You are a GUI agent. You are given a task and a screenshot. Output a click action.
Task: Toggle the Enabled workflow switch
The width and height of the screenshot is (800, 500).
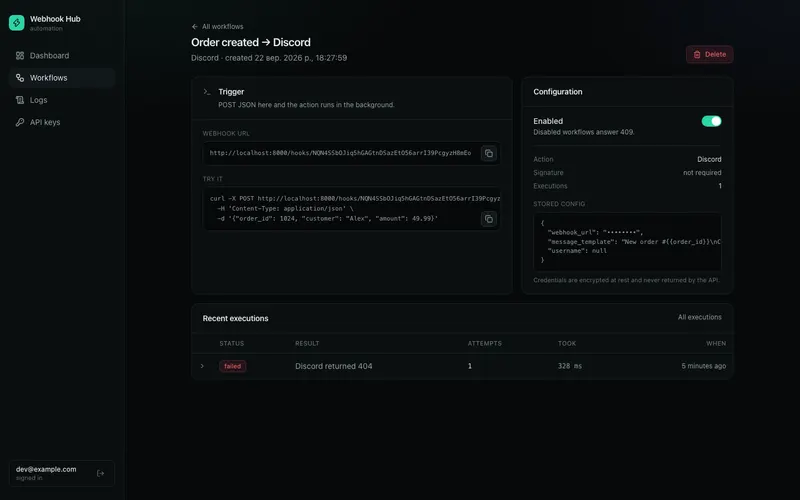click(711, 121)
